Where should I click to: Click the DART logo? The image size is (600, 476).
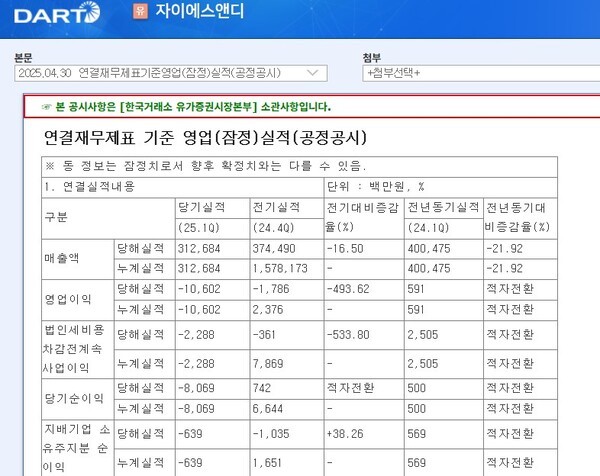57,13
